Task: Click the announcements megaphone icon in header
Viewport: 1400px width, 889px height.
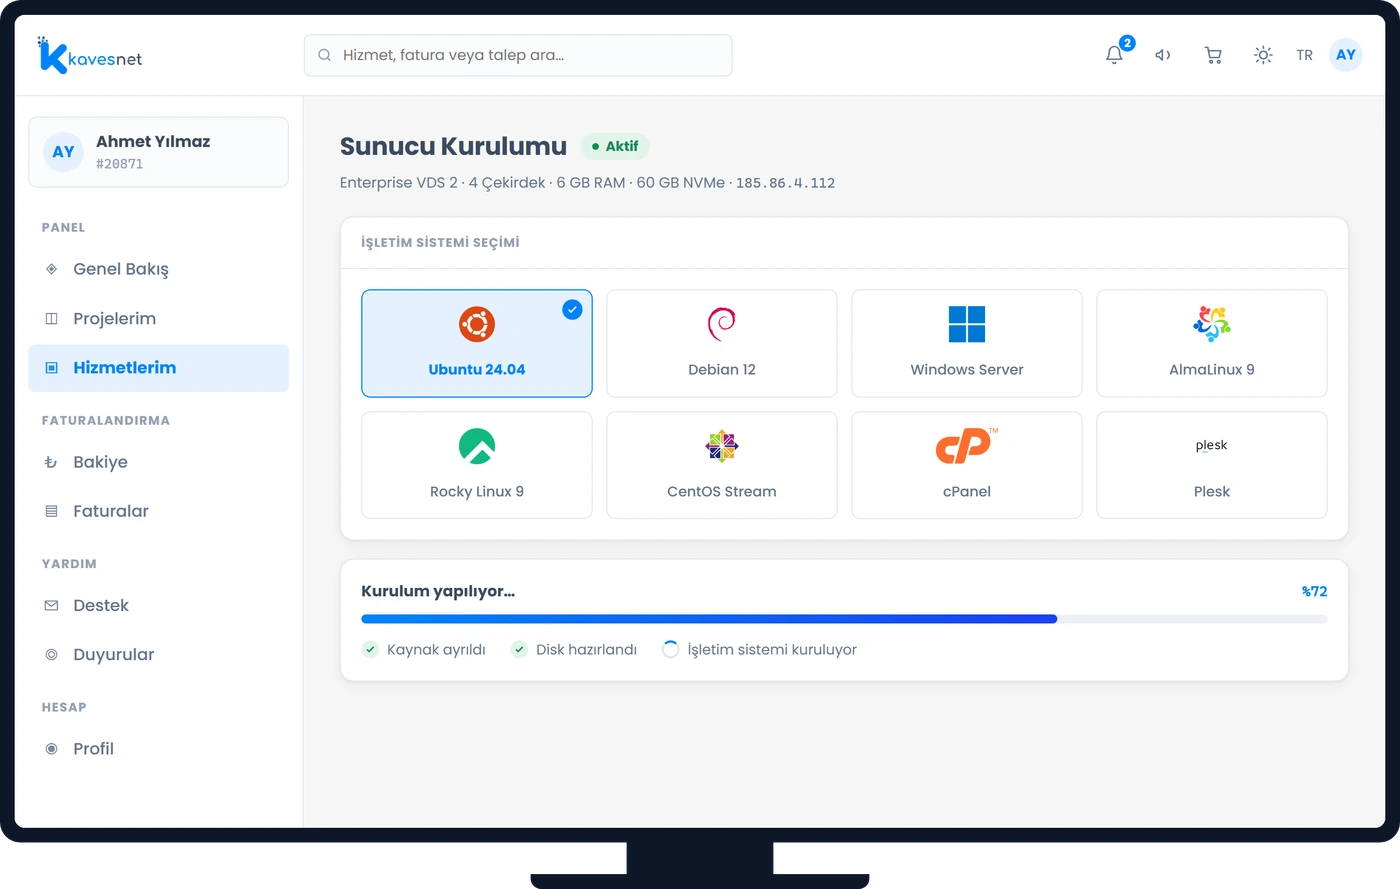Action: pyautogui.click(x=1163, y=55)
